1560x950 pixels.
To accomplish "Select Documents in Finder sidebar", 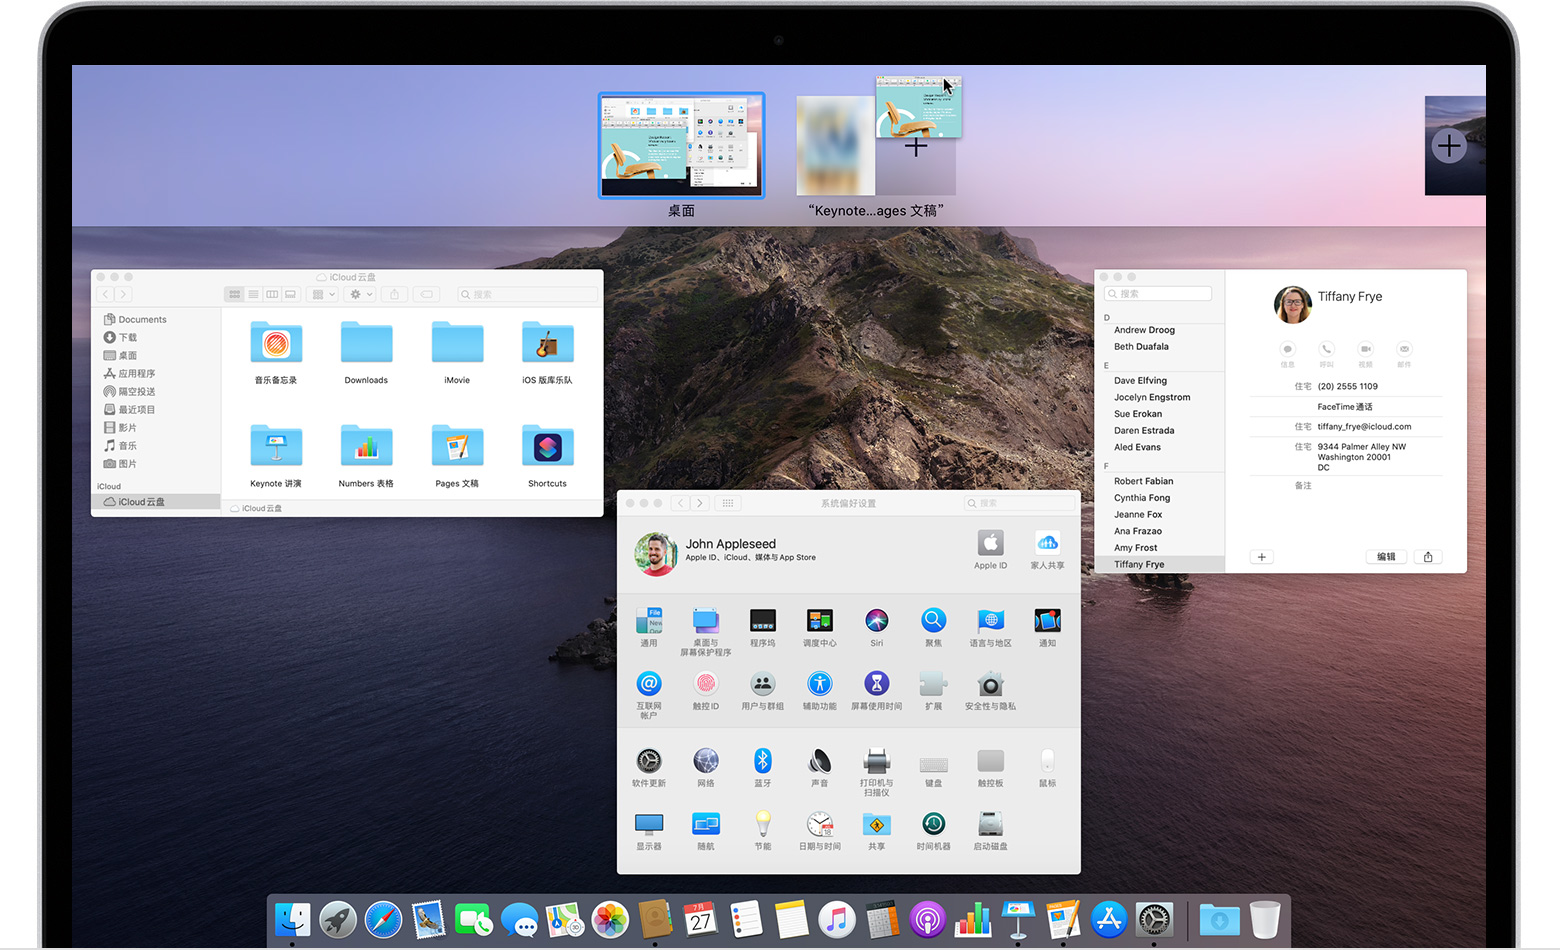I will 142,320.
